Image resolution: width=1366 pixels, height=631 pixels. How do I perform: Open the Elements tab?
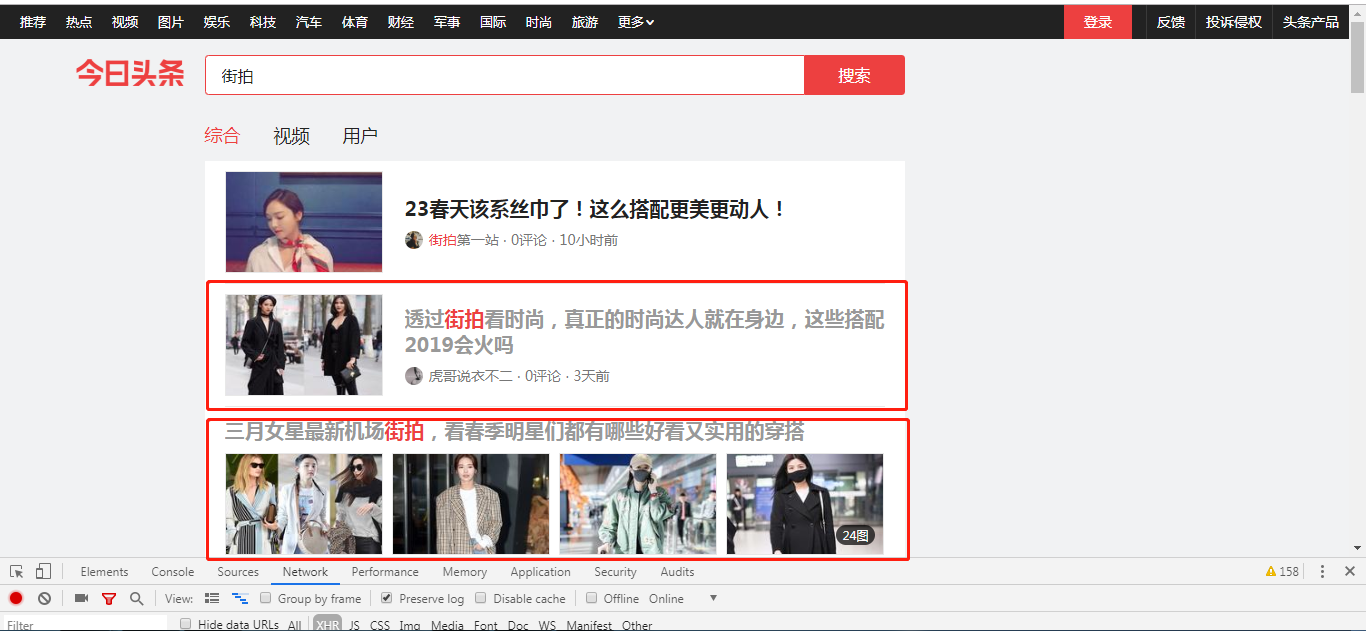pyautogui.click(x=105, y=572)
